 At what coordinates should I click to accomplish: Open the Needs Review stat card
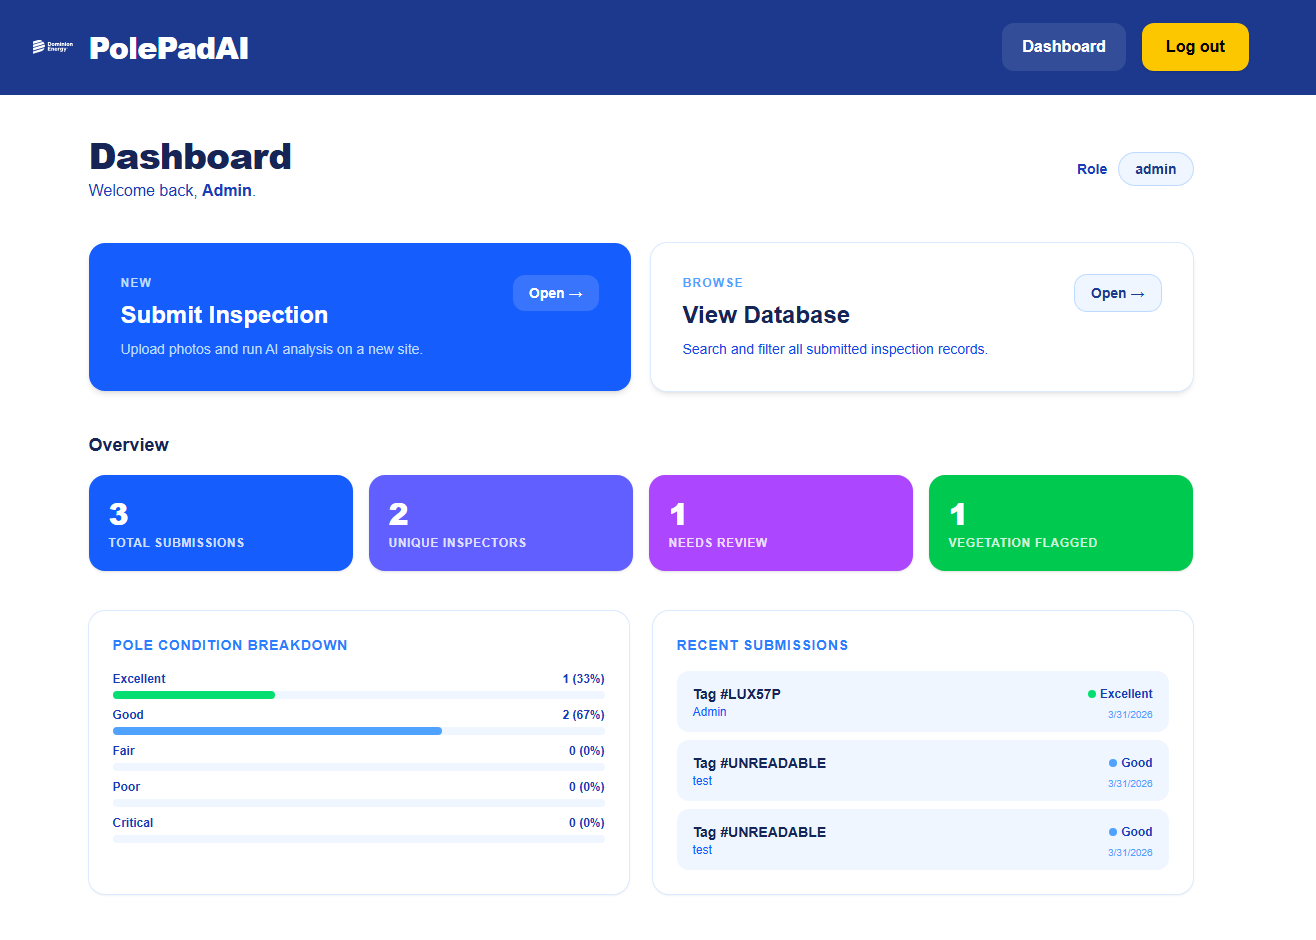pyautogui.click(x=780, y=522)
